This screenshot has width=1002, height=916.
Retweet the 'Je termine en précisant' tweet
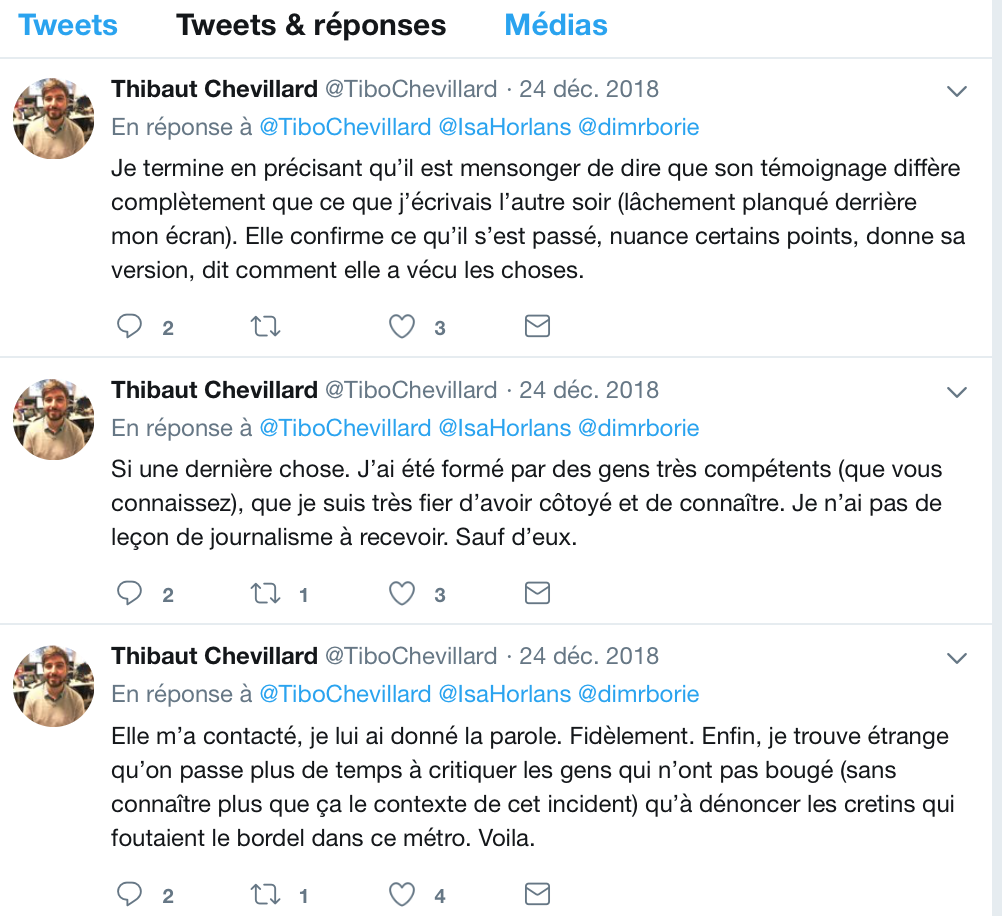coord(265,327)
